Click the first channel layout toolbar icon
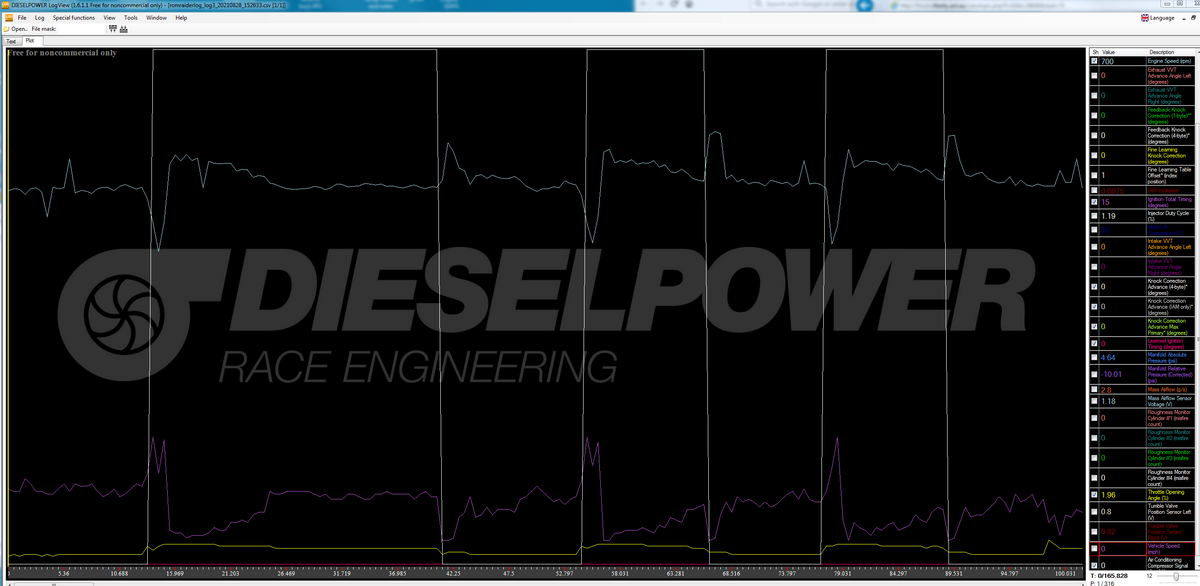This screenshot has height=586, width=1200. click(x=112, y=29)
